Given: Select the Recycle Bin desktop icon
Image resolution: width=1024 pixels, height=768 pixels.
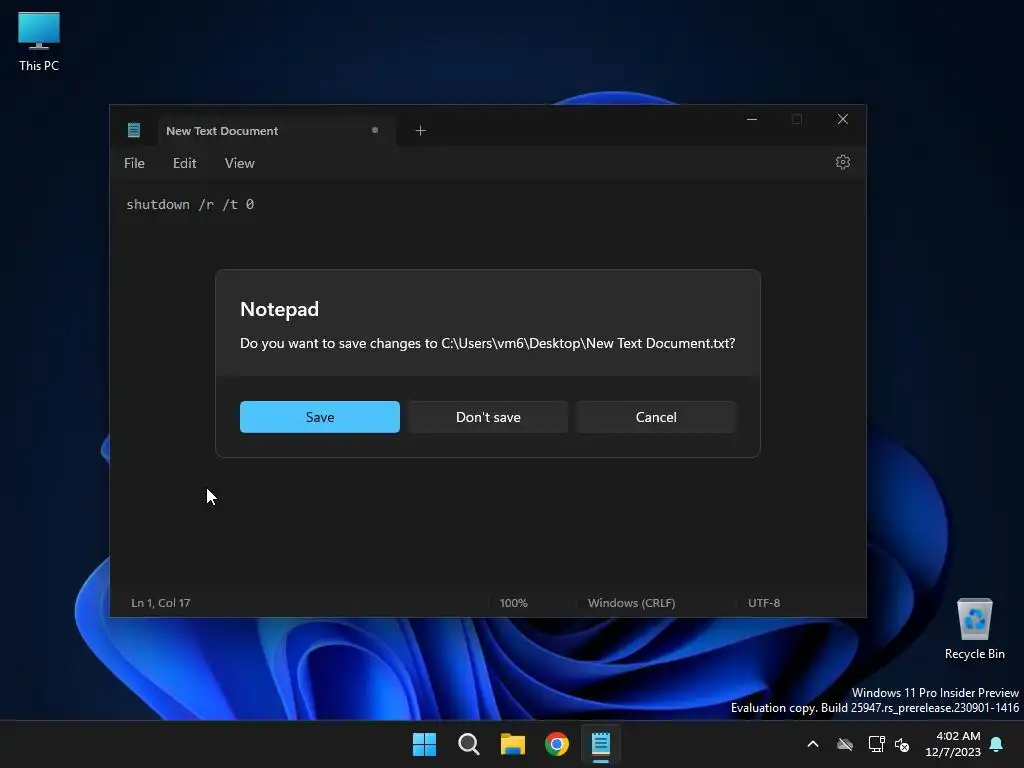Looking at the screenshot, I should (x=974, y=630).
